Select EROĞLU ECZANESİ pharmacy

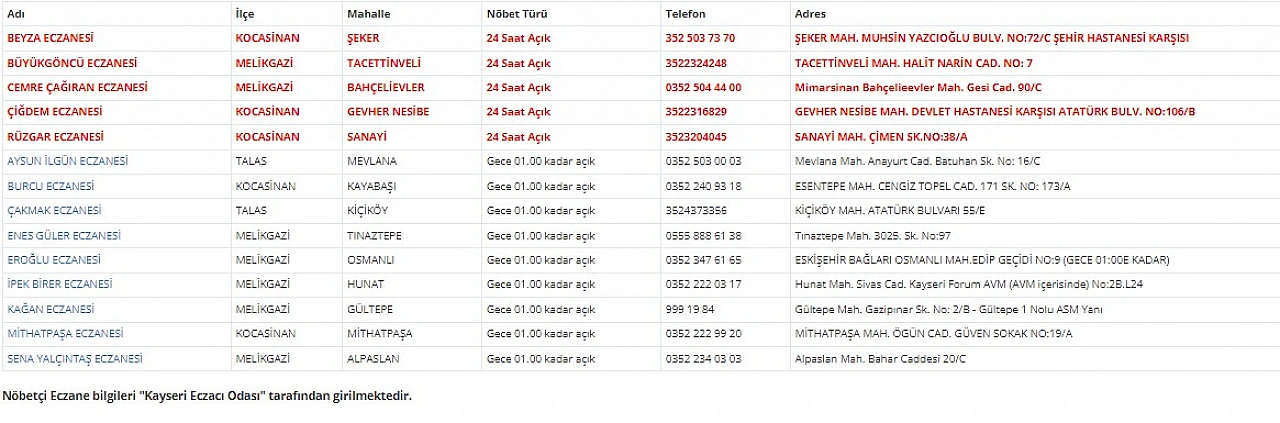pyautogui.click(x=53, y=260)
